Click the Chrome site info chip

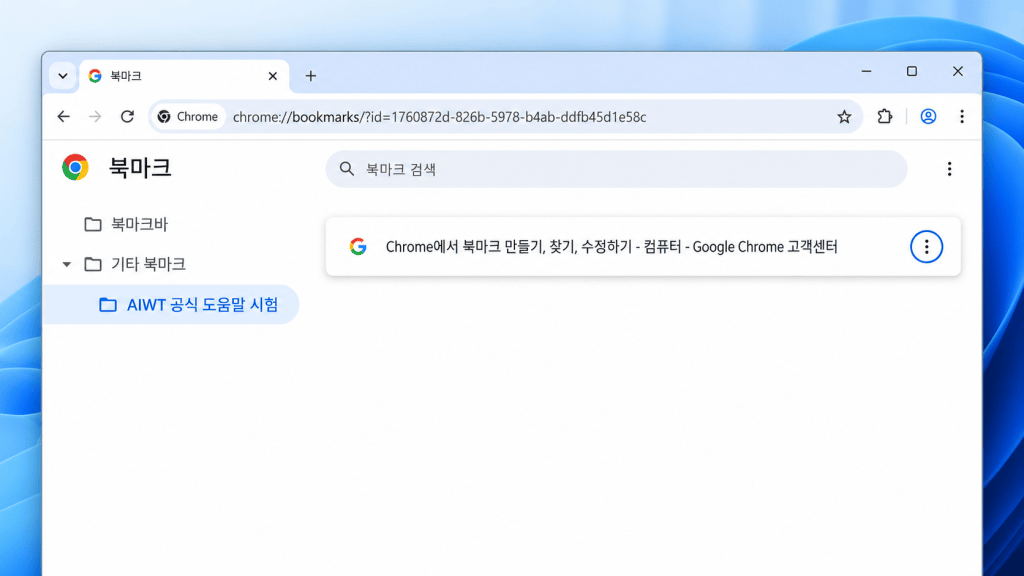point(188,116)
